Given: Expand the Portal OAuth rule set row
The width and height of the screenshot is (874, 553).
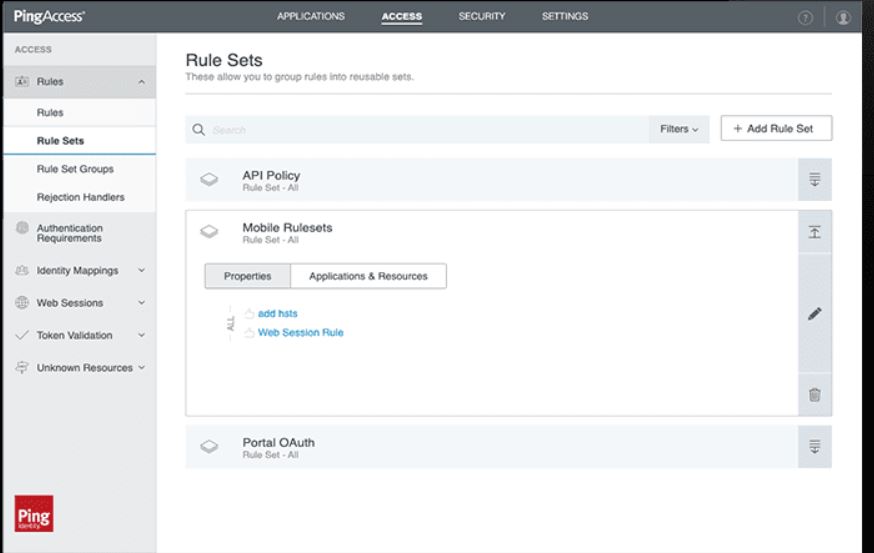Looking at the screenshot, I should pos(814,447).
